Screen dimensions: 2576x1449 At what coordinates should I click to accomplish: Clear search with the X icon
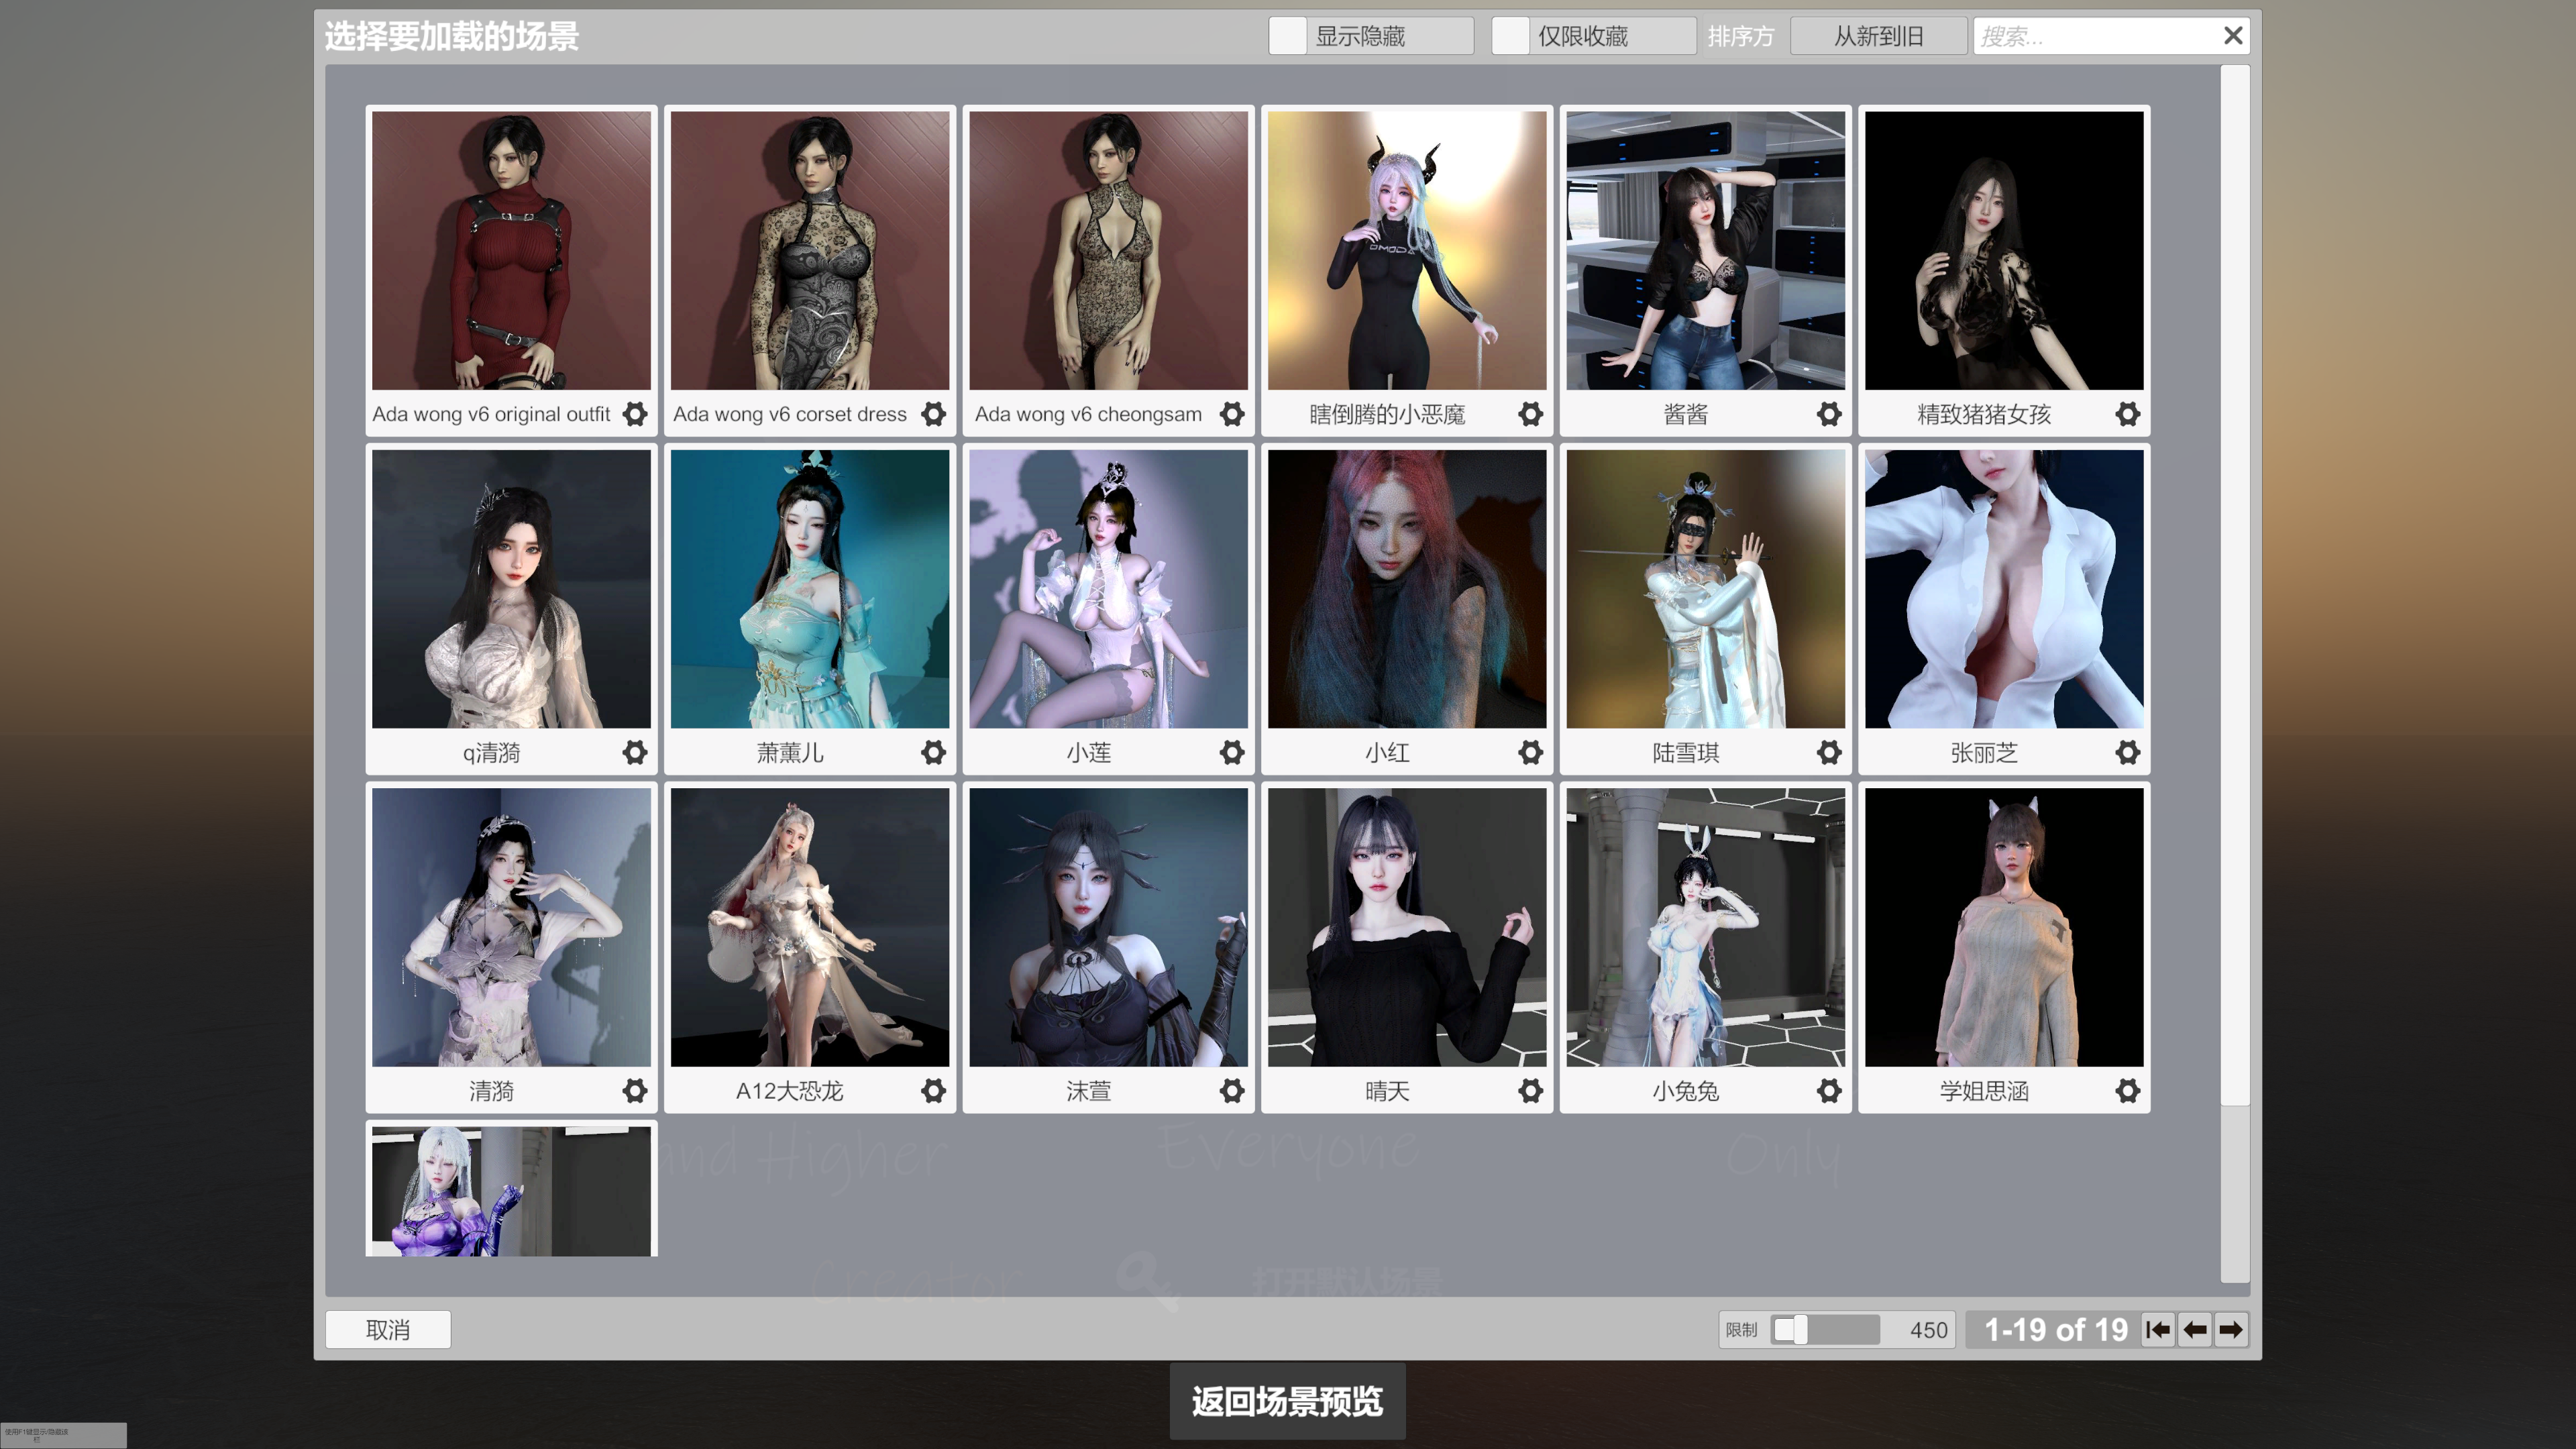2233,36
